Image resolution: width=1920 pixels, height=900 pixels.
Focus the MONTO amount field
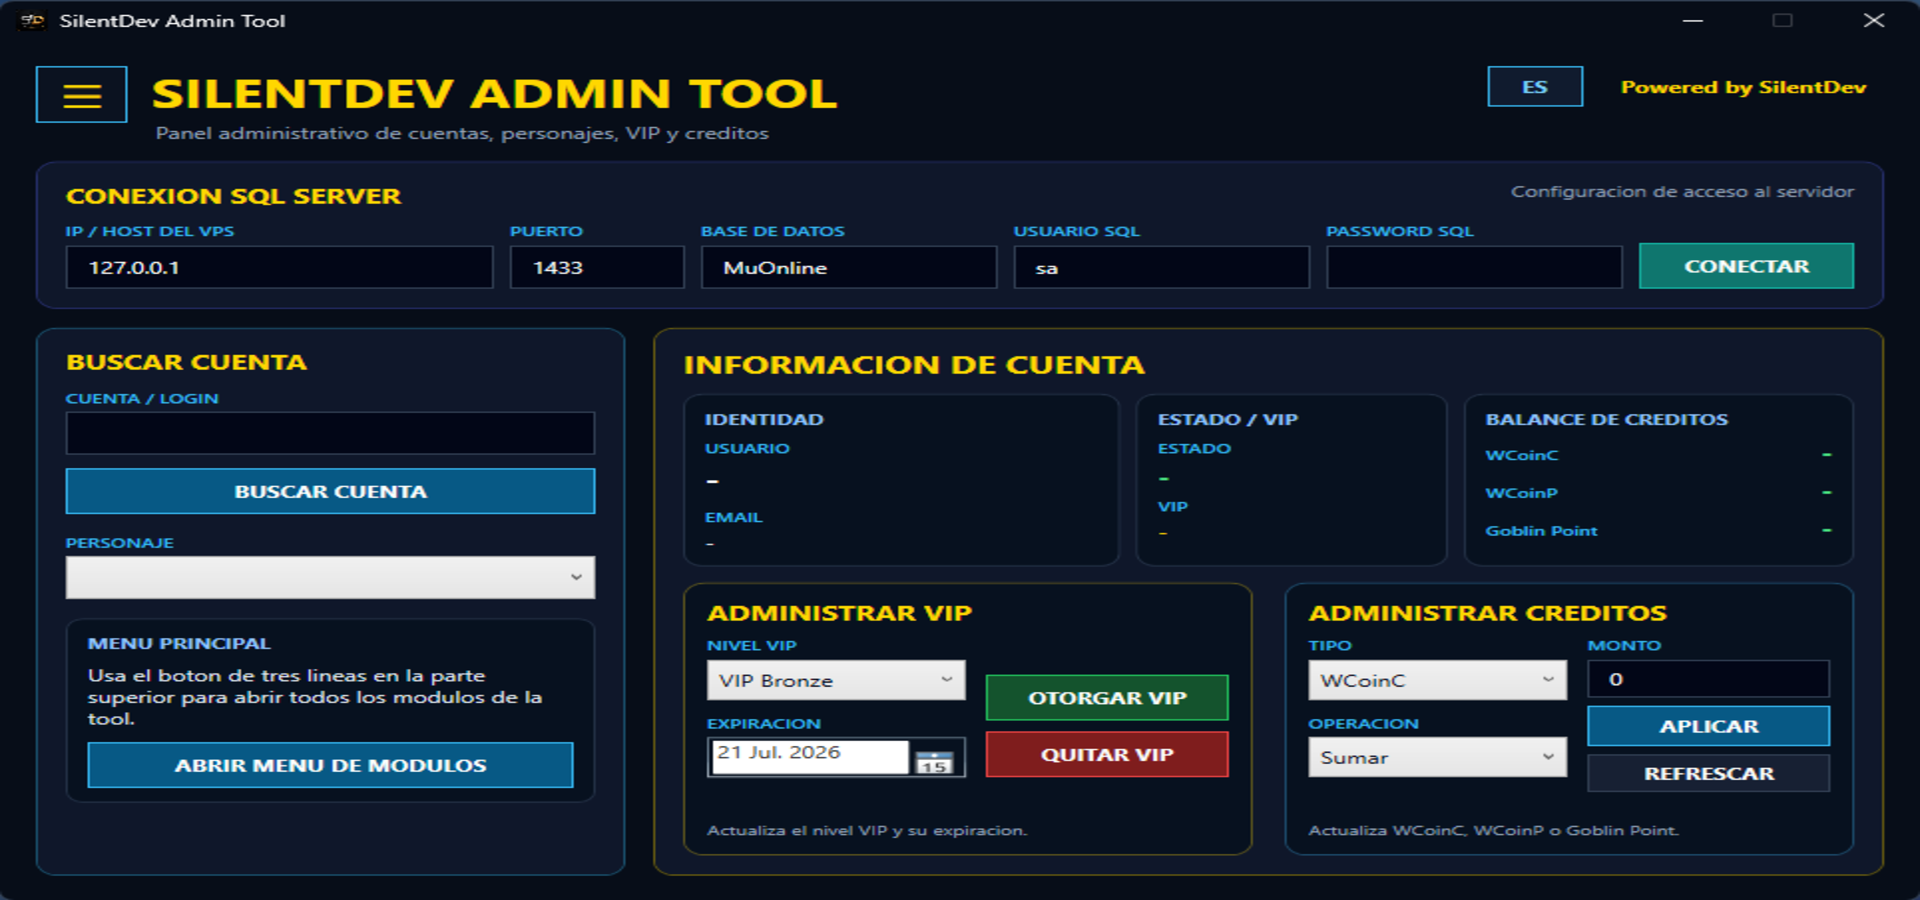click(x=1708, y=679)
